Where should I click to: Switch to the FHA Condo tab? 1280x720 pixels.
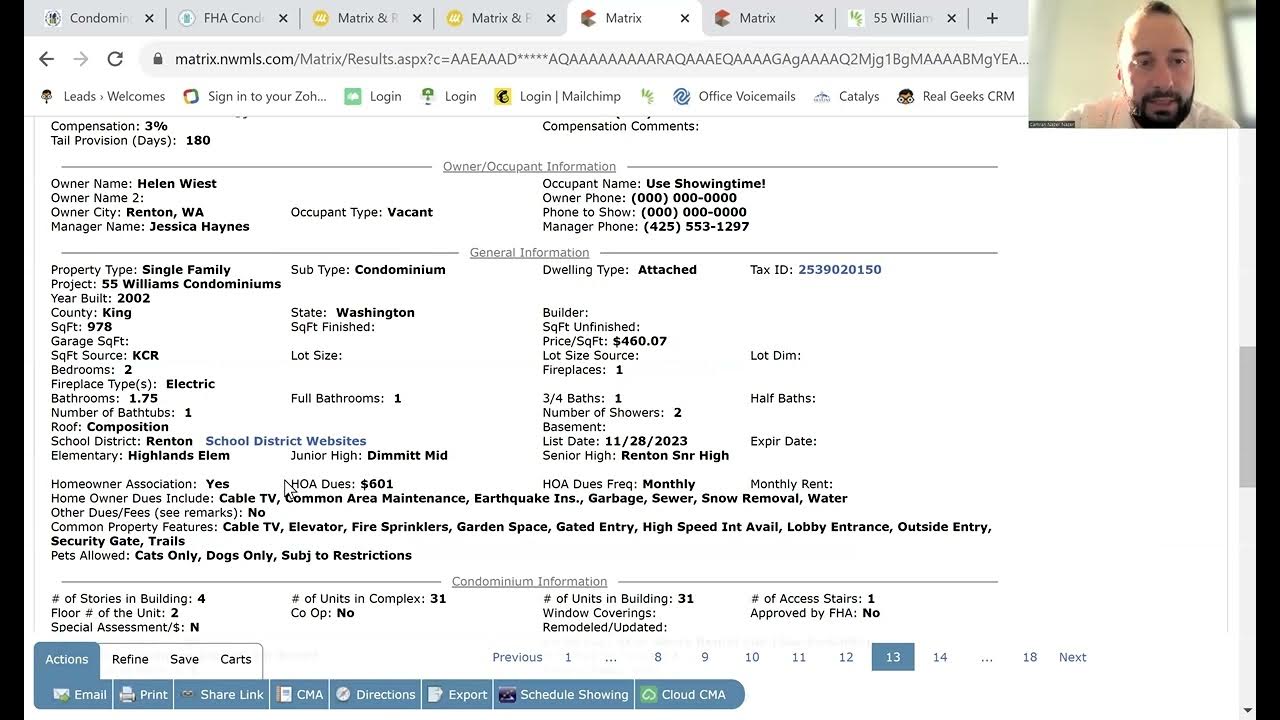click(x=233, y=18)
